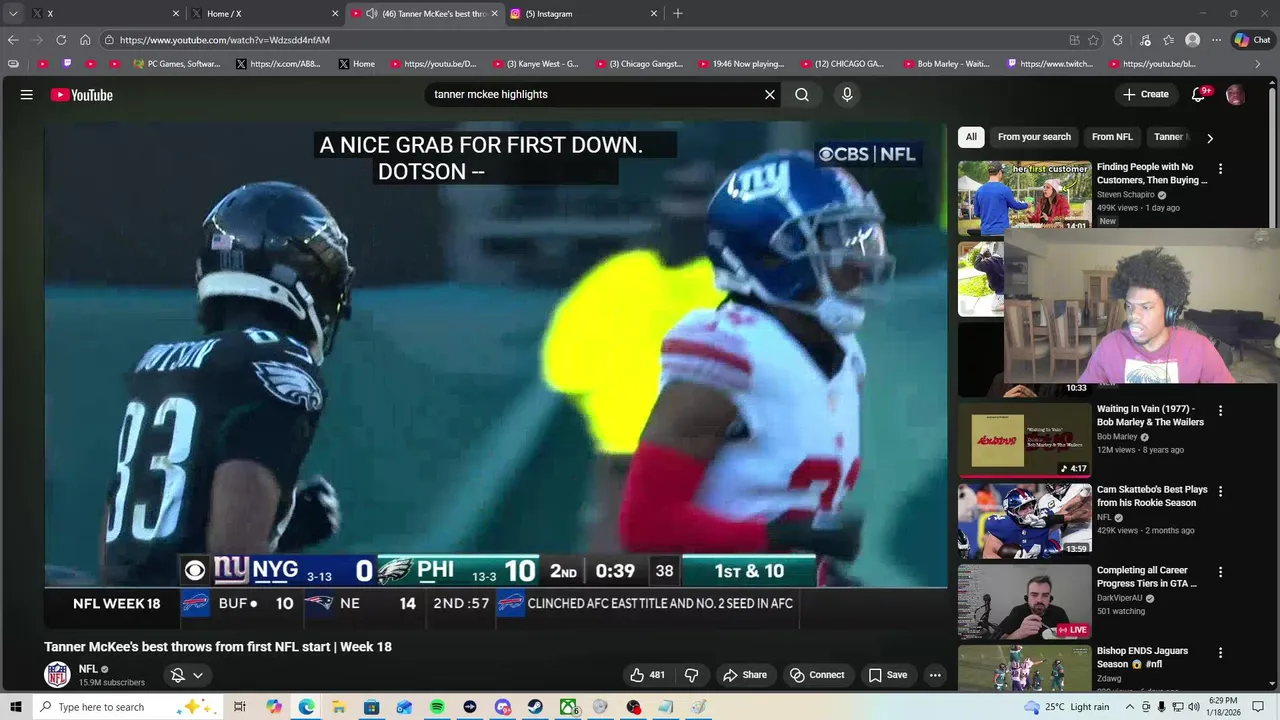The height and width of the screenshot is (720, 1280).
Task: Open Kanye West bookmark in bookmarks bar
Action: [x=535, y=64]
